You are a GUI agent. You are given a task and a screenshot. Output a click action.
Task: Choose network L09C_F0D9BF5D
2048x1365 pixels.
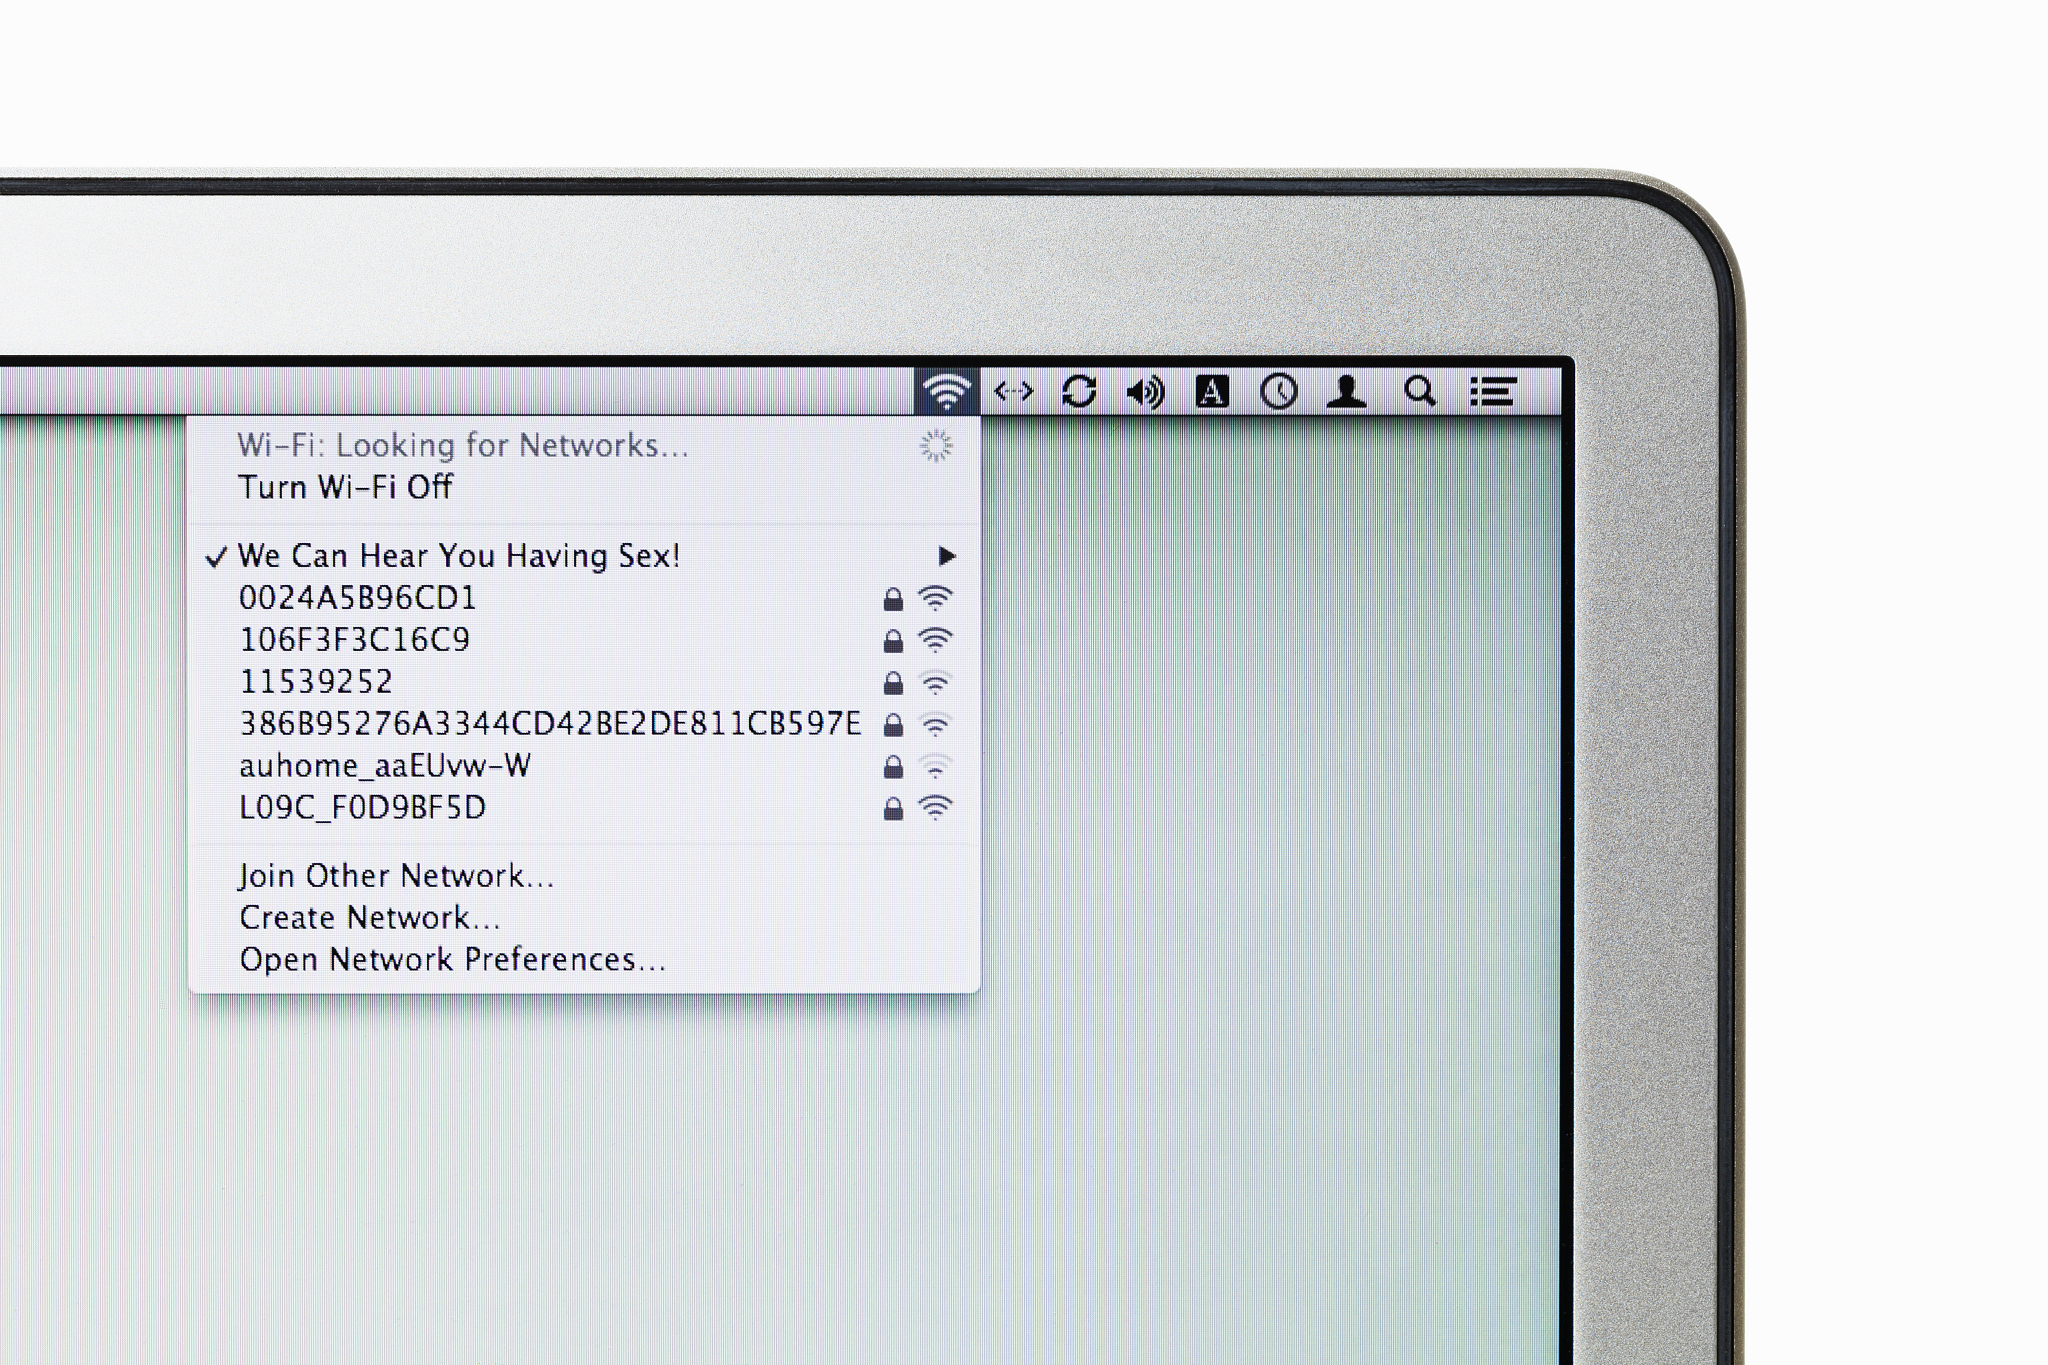point(362,808)
